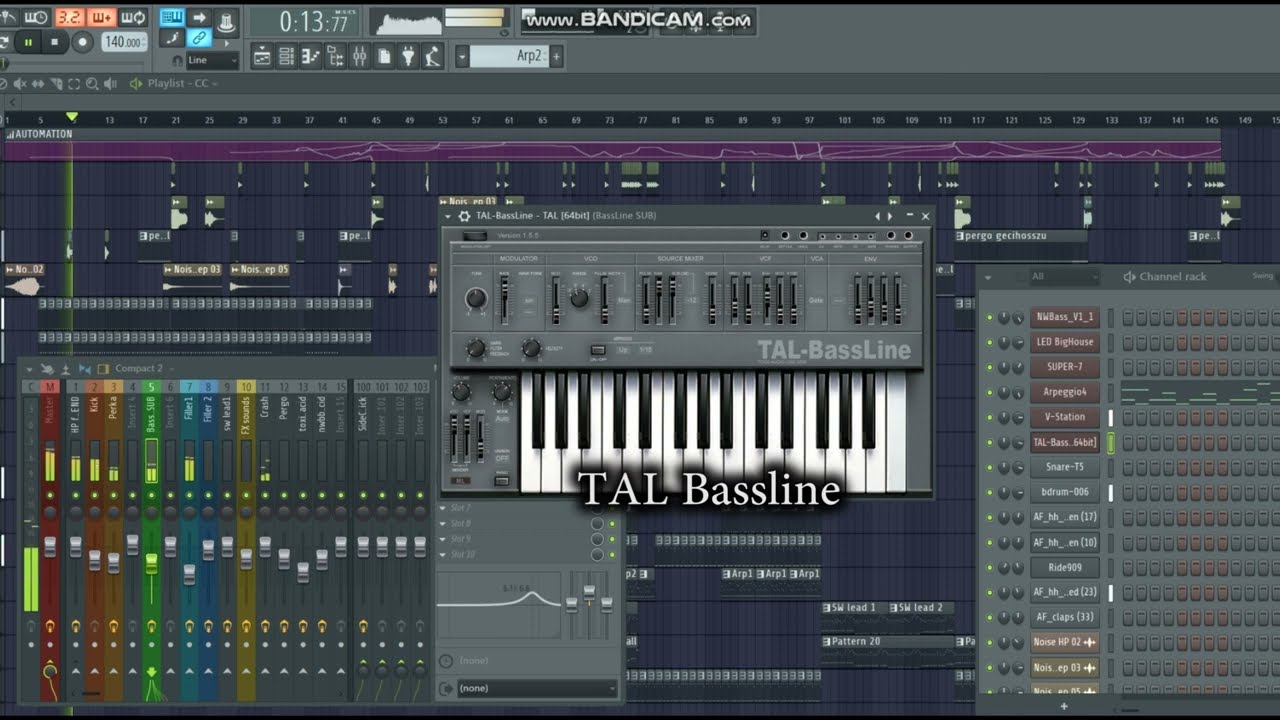Click the Bass SUB track volume fader

(x=151, y=563)
